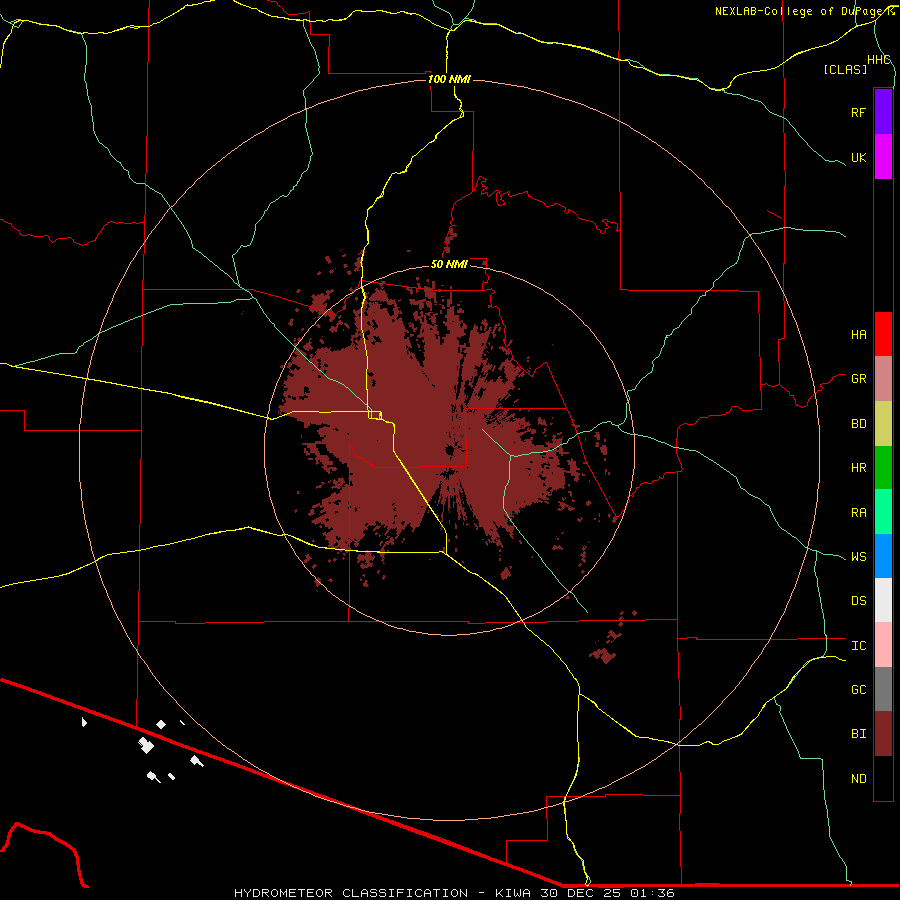The width and height of the screenshot is (900, 900).
Task: Click the WS legend label
Action: point(858,557)
